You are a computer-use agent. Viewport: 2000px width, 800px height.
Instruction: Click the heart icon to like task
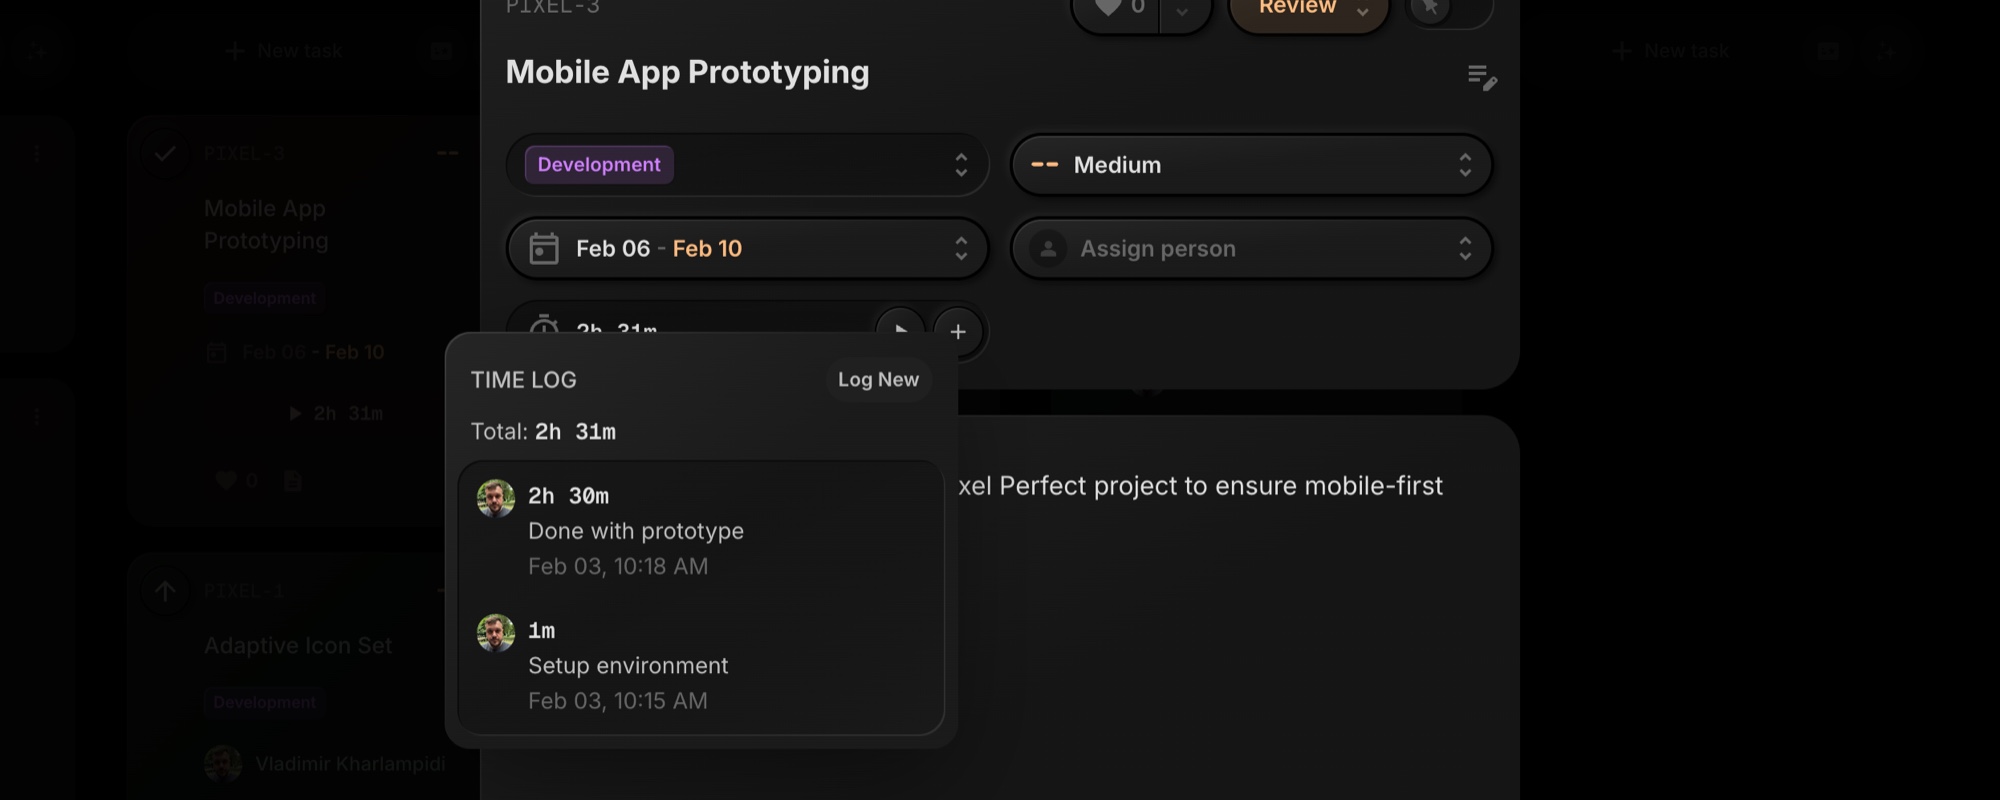coord(1108,8)
